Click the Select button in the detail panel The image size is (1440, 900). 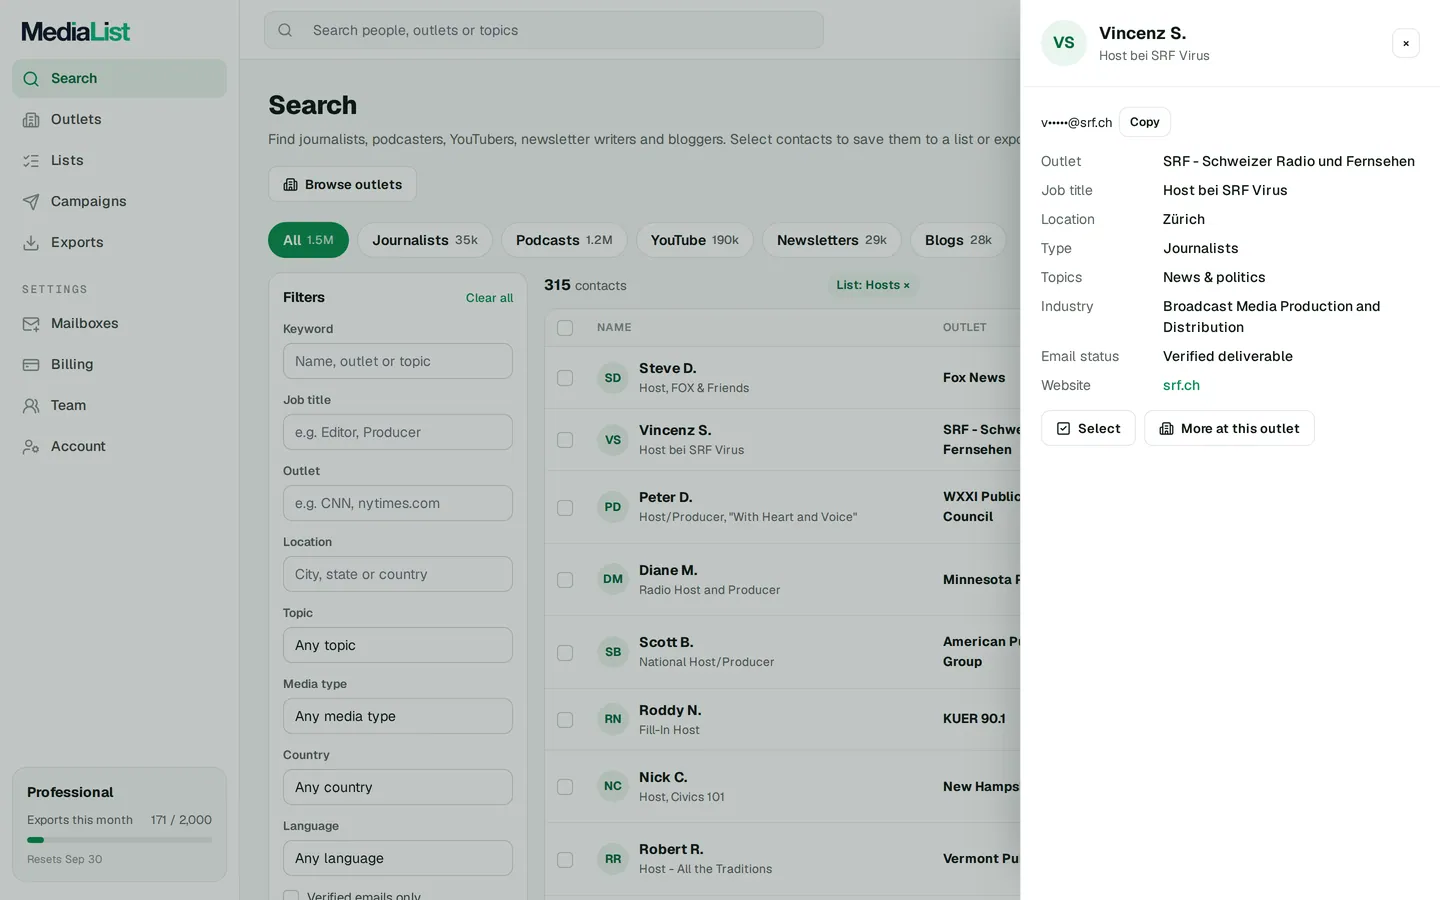[1088, 428]
